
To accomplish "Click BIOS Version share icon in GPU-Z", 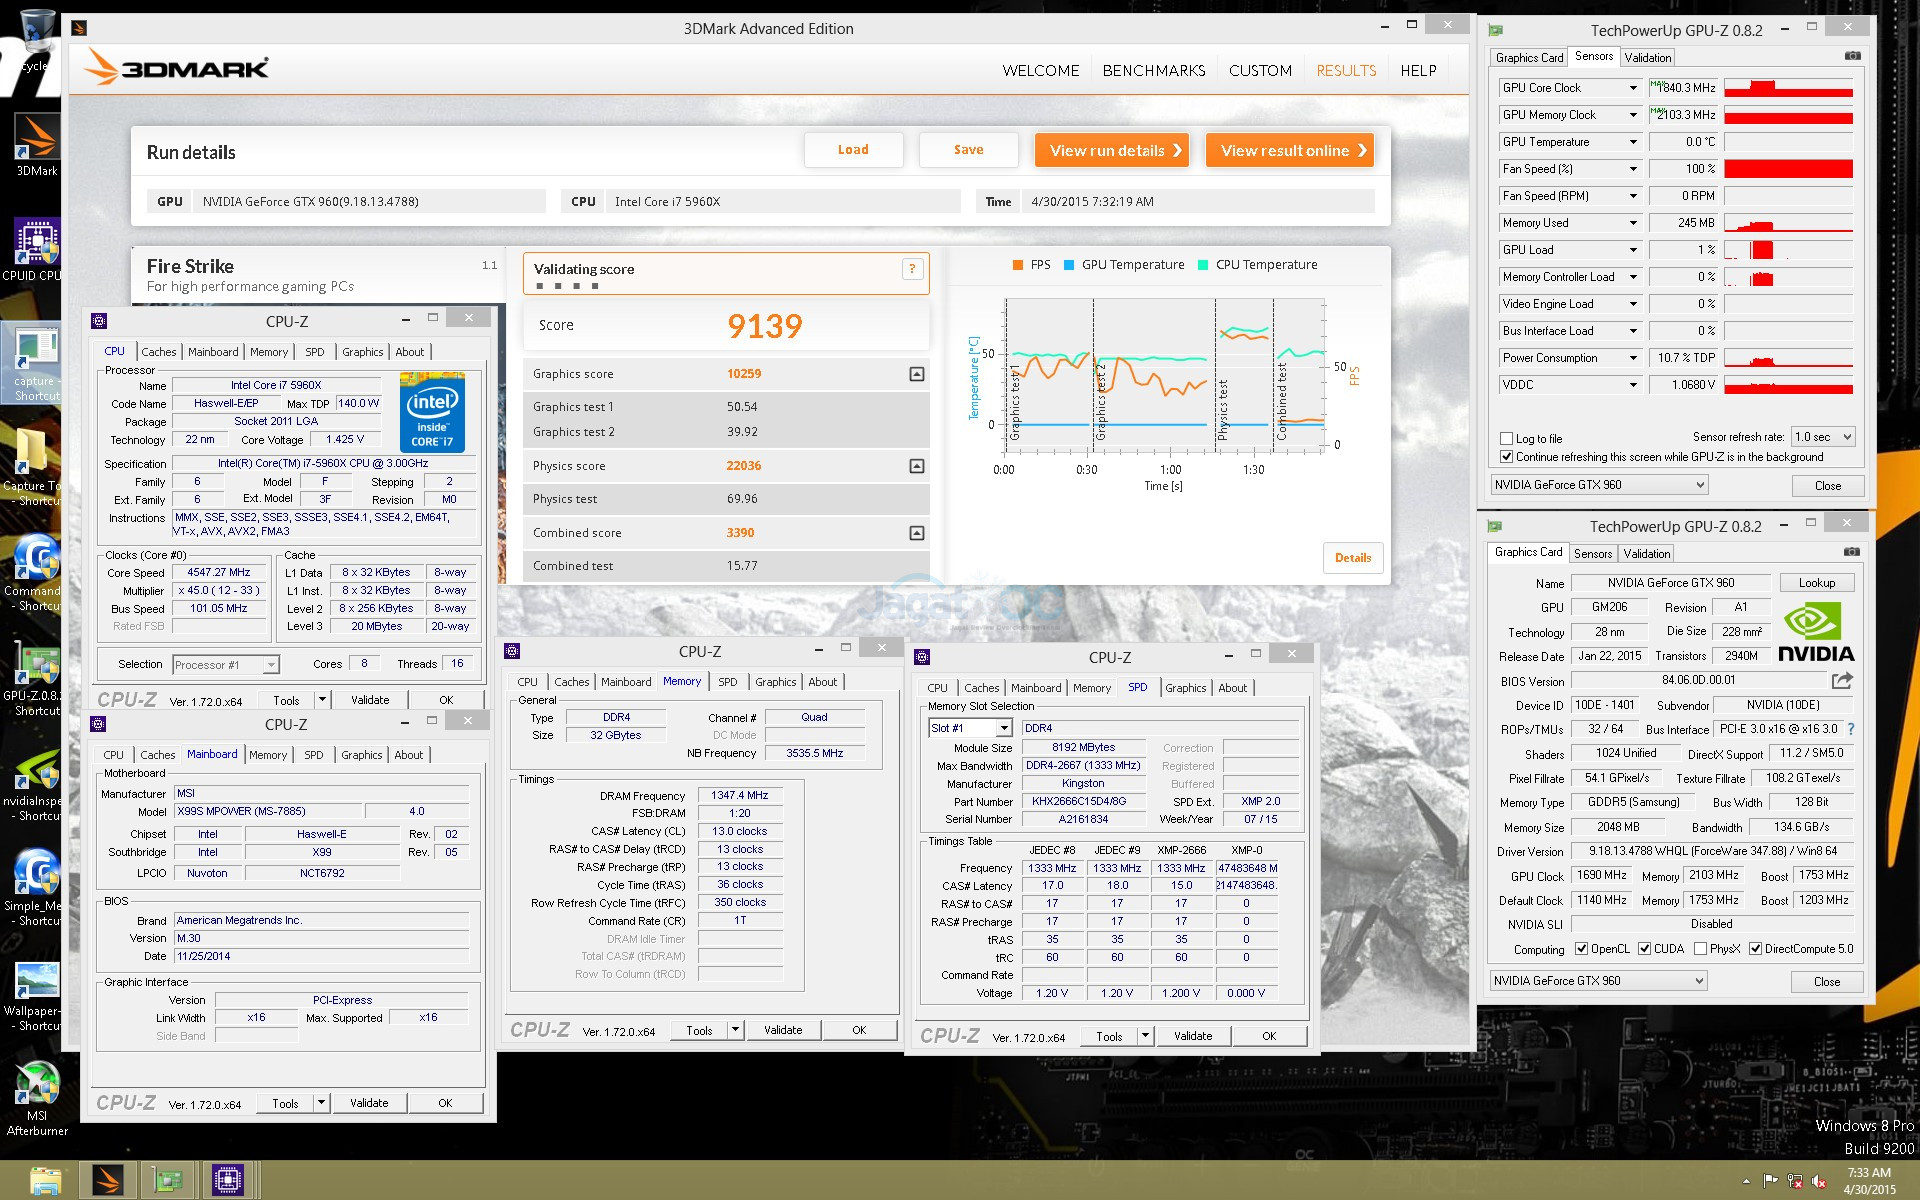I will pyautogui.click(x=1842, y=681).
